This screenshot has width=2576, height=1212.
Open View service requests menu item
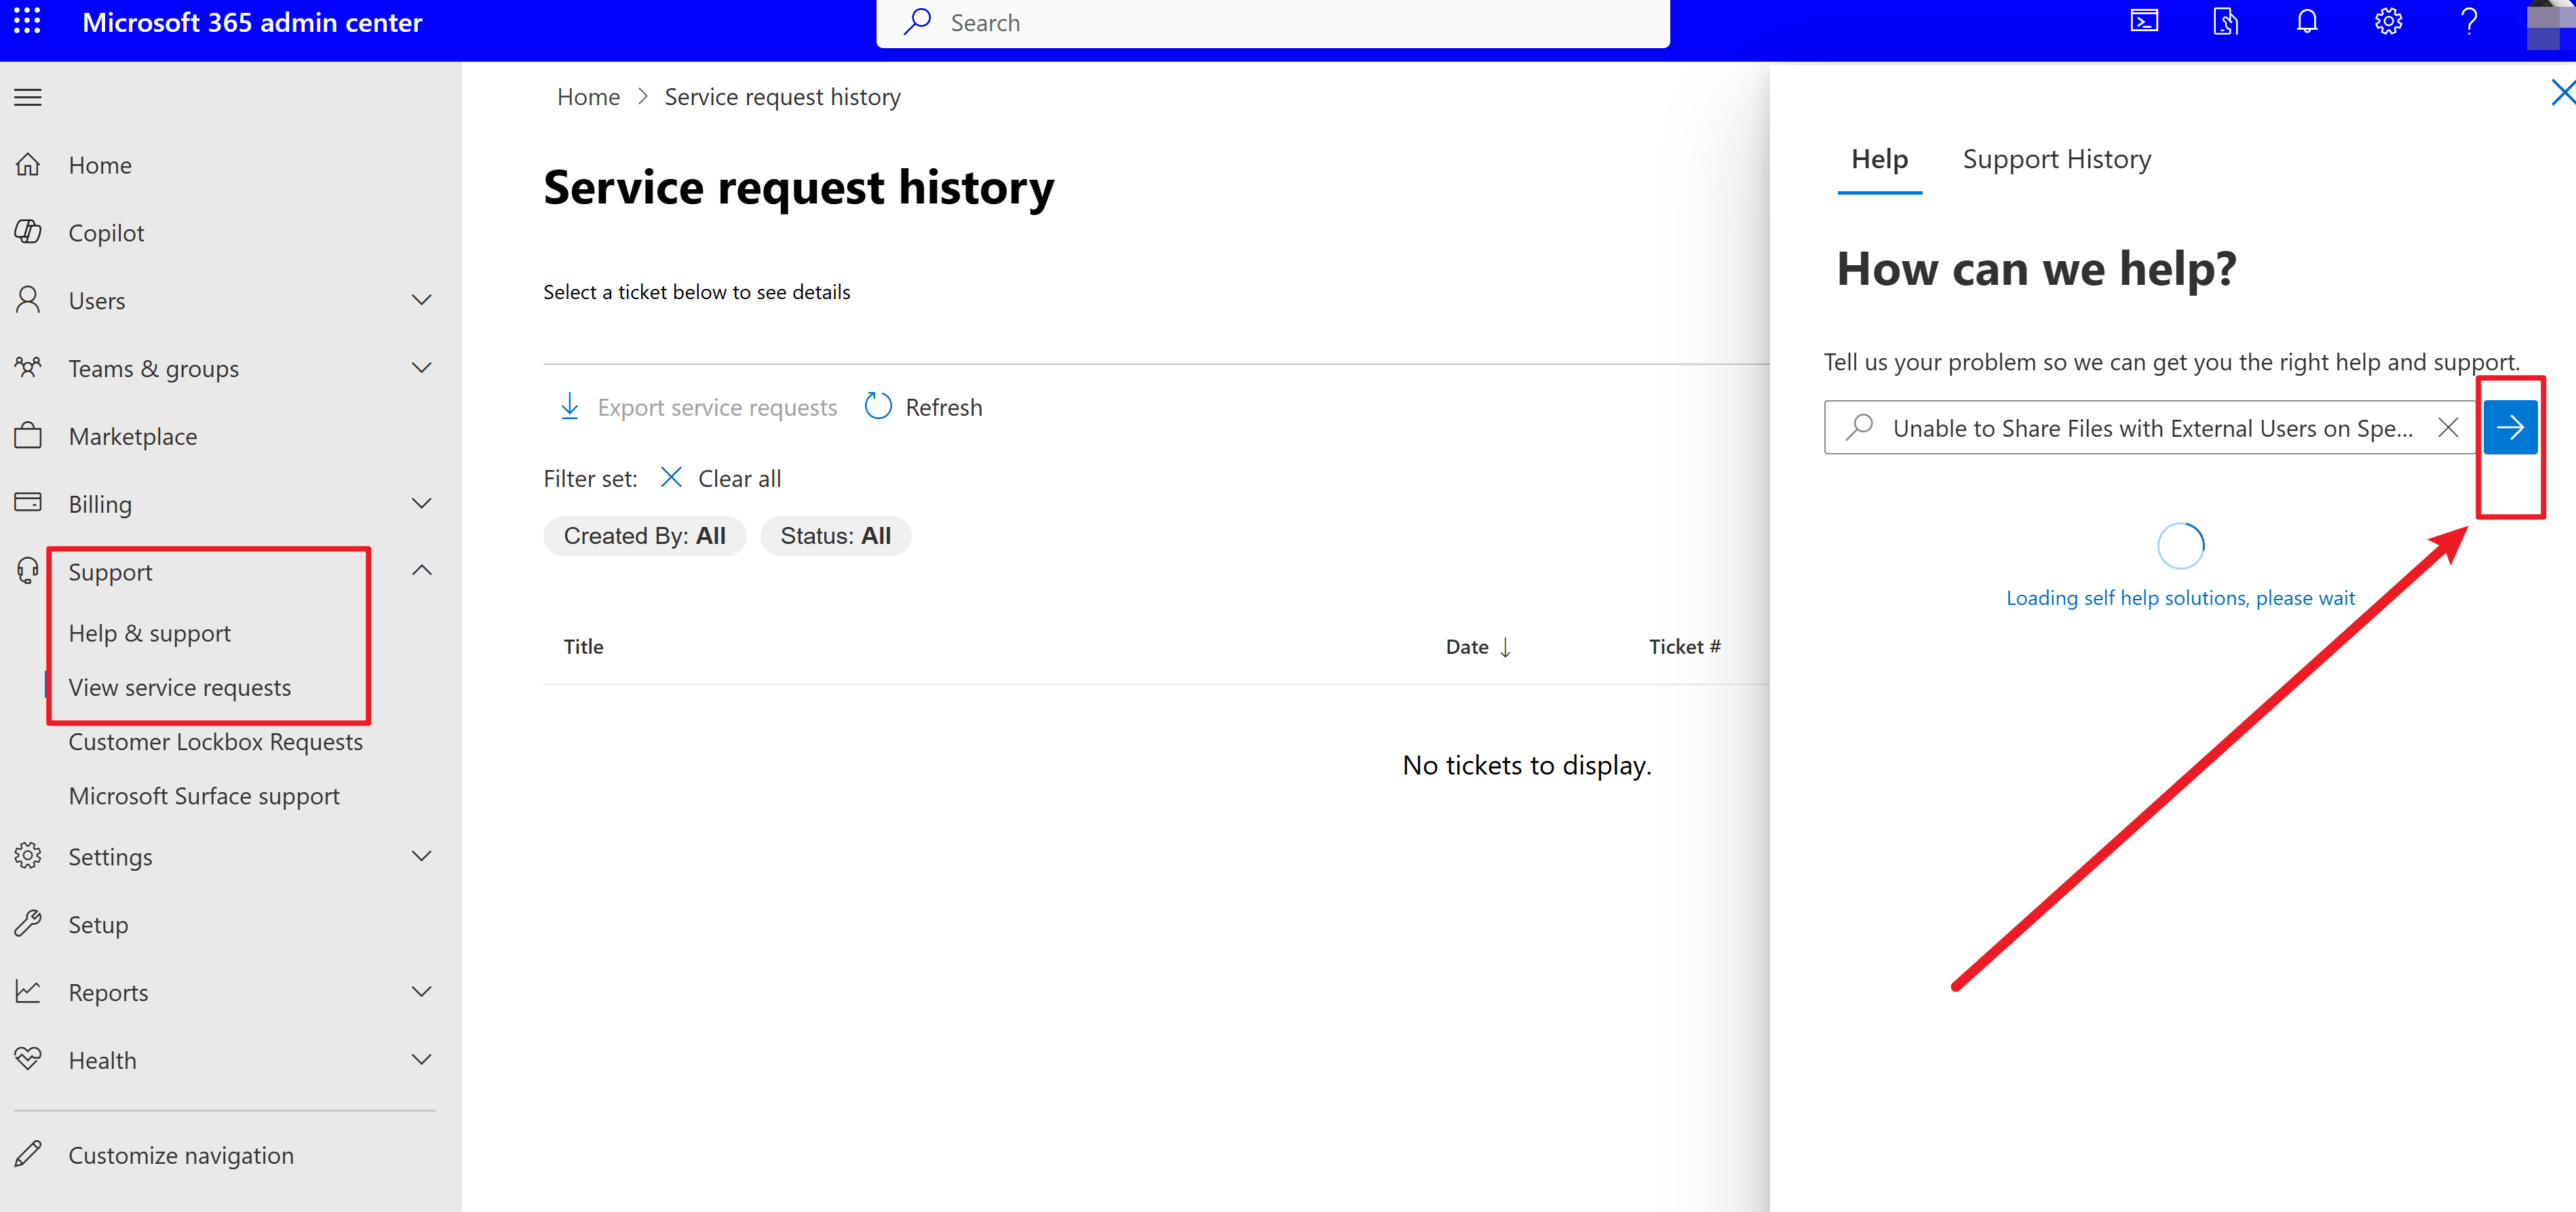click(x=180, y=688)
